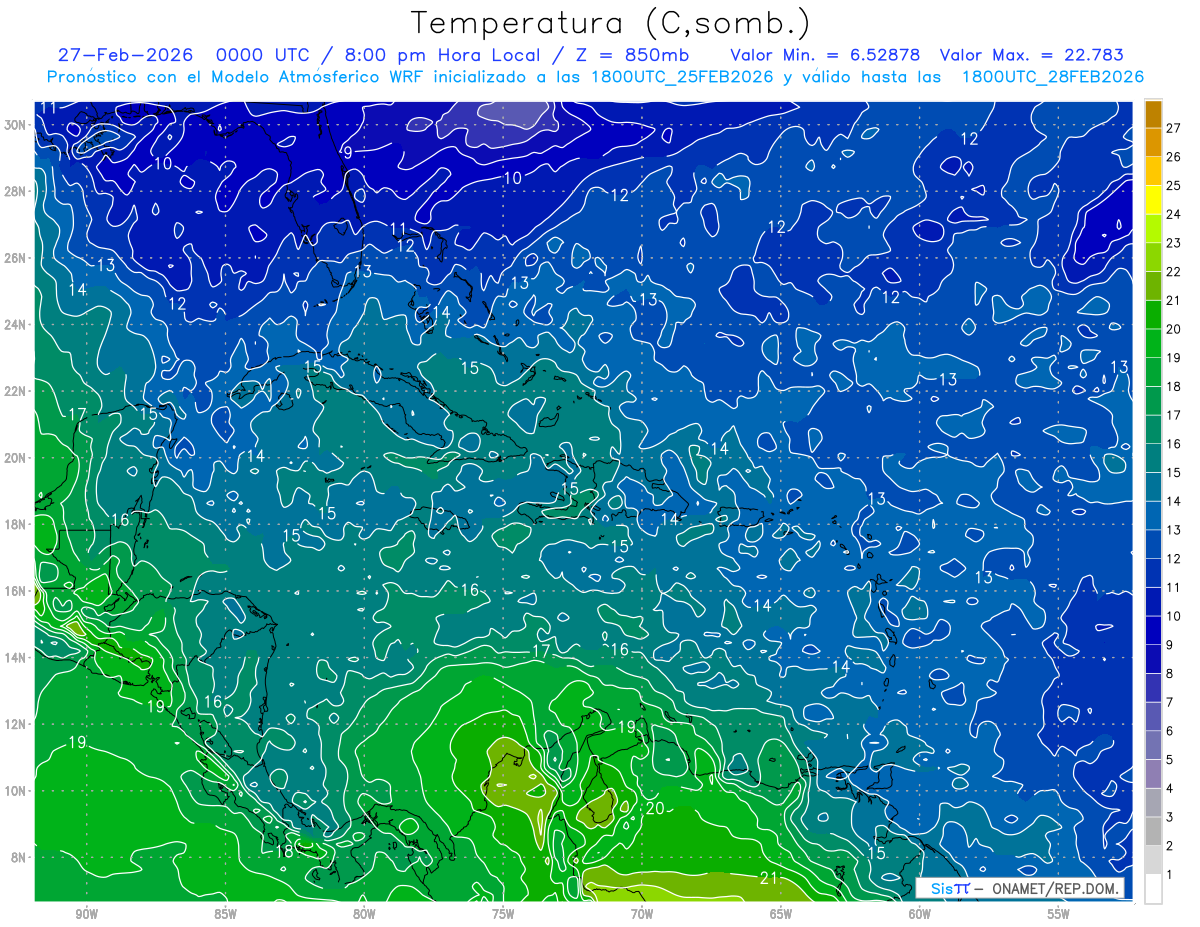Click valid-until time '1800UTC_28FEB2026'
Screen dimensions: 1200x927
pyautogui.click(x=1053, y=77)
